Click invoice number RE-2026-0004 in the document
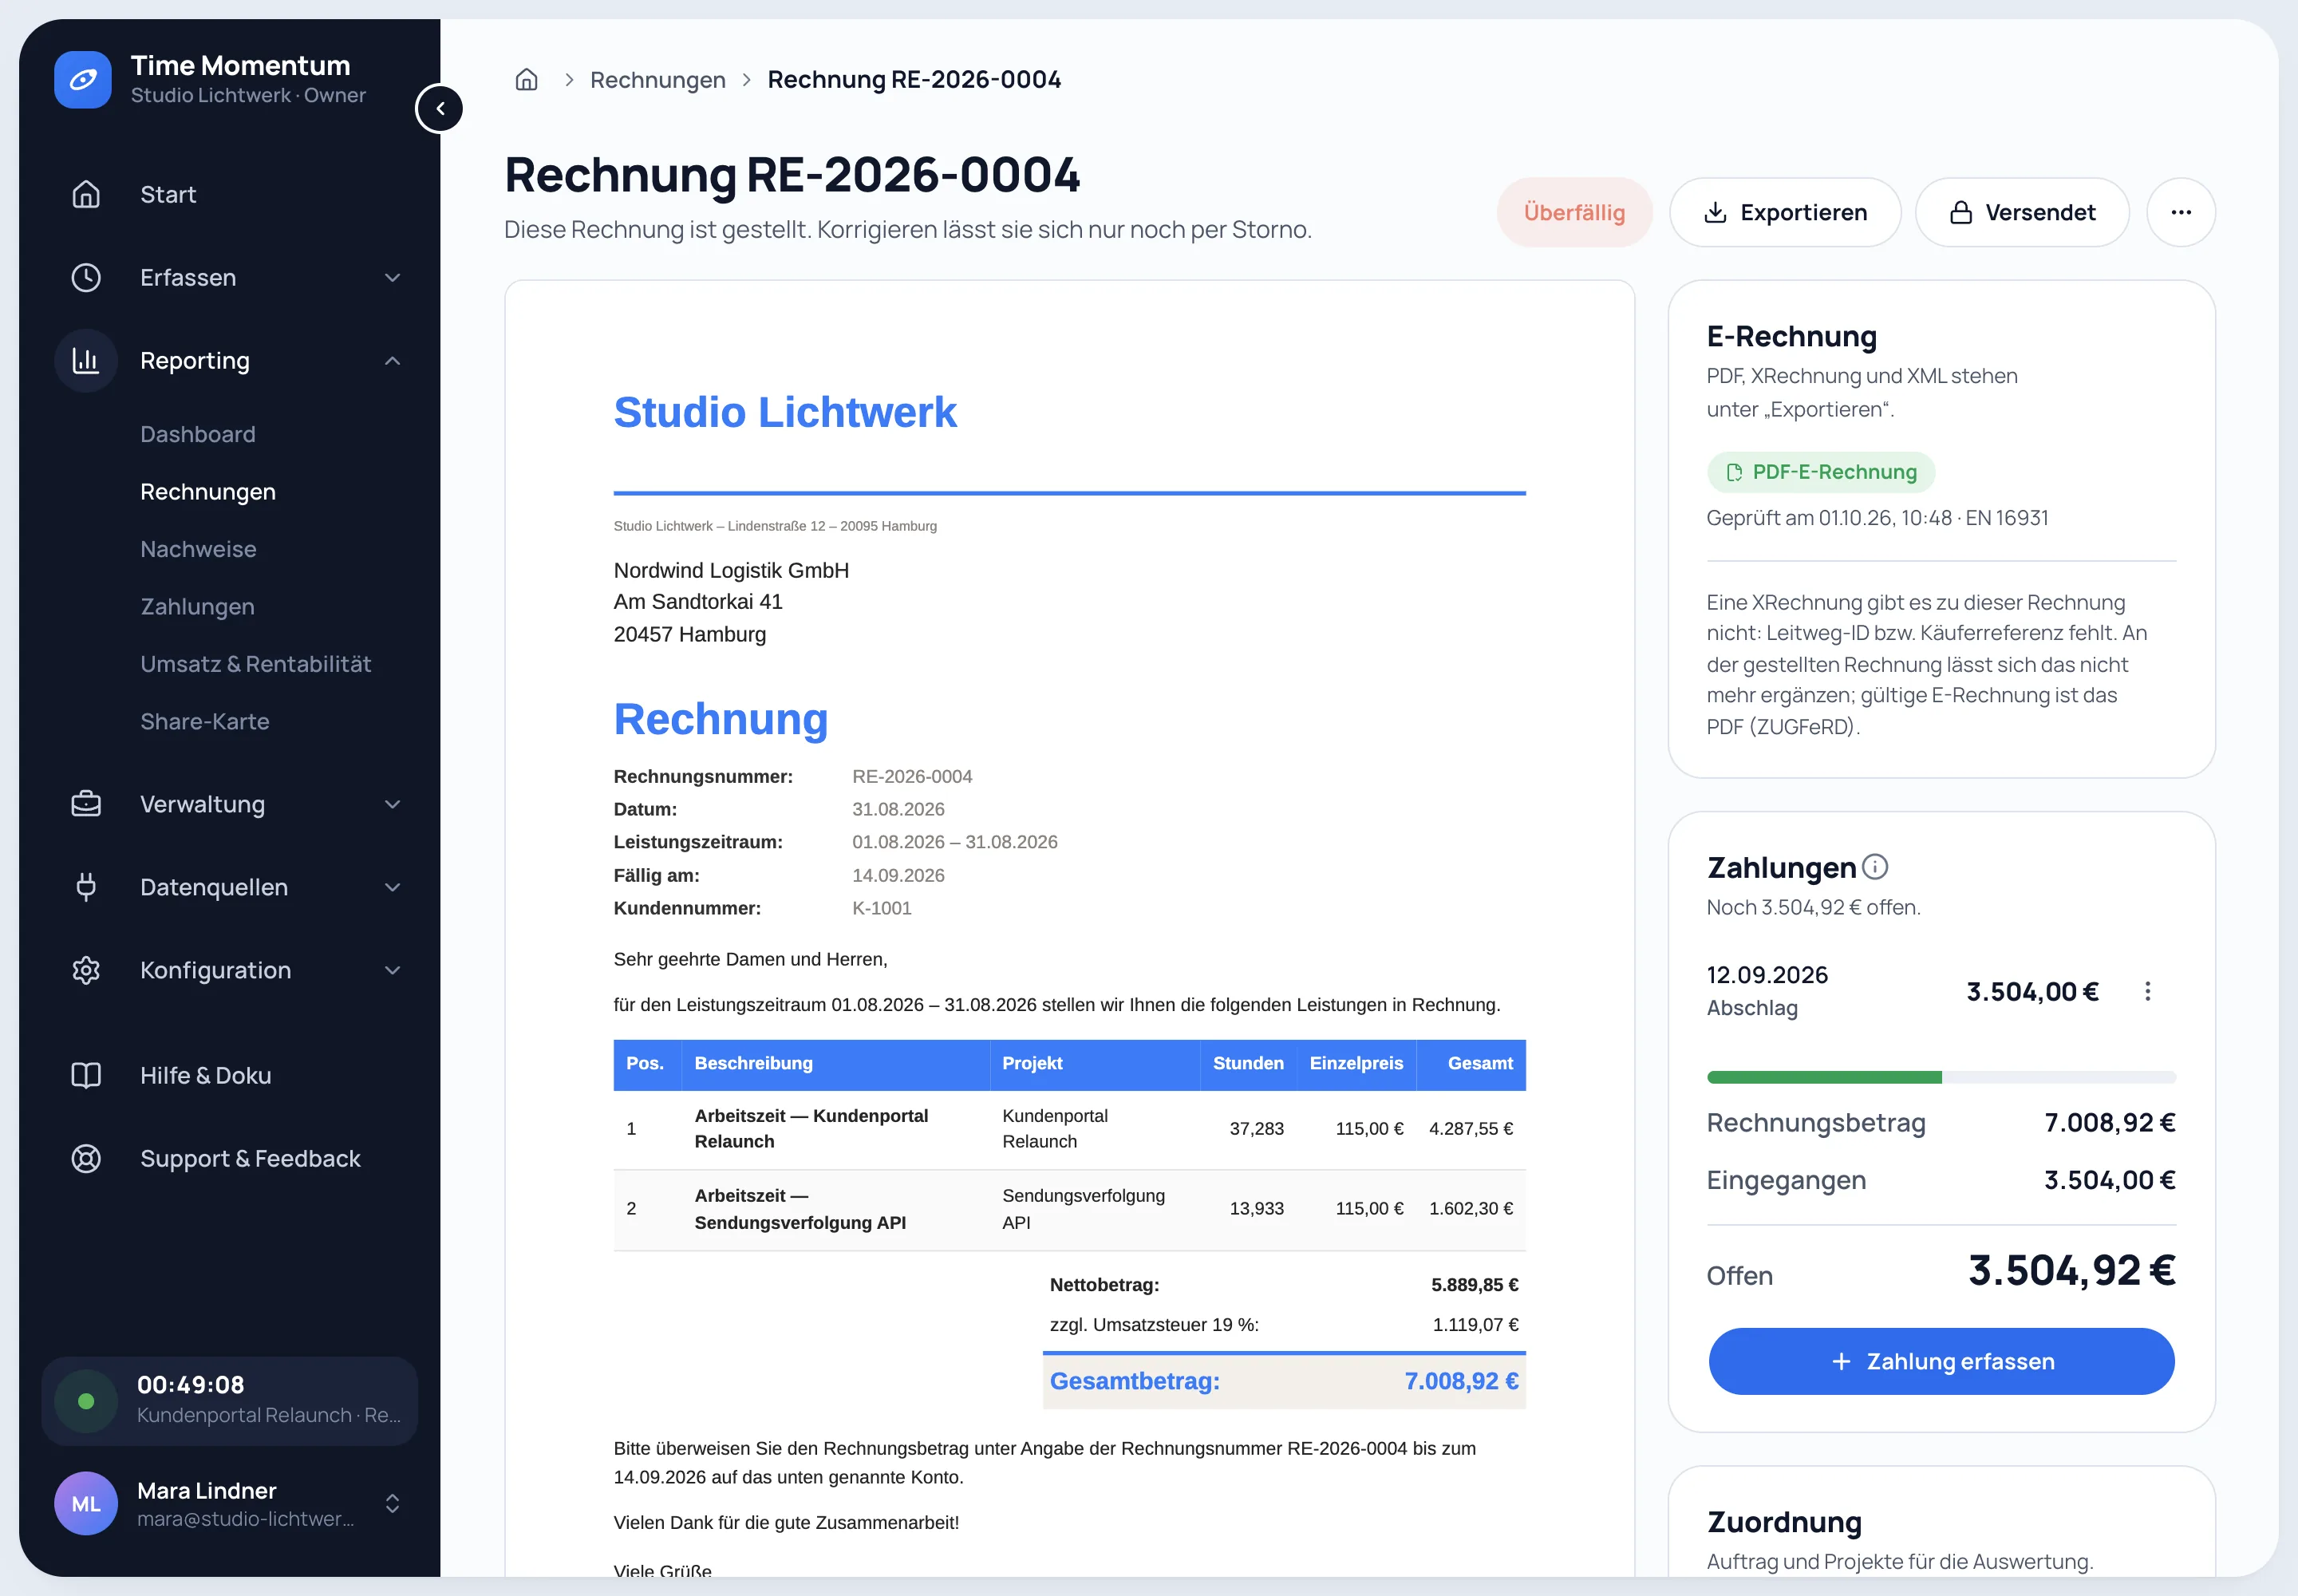Screen dimensions: 2298x1596 (x=912, y=776)
